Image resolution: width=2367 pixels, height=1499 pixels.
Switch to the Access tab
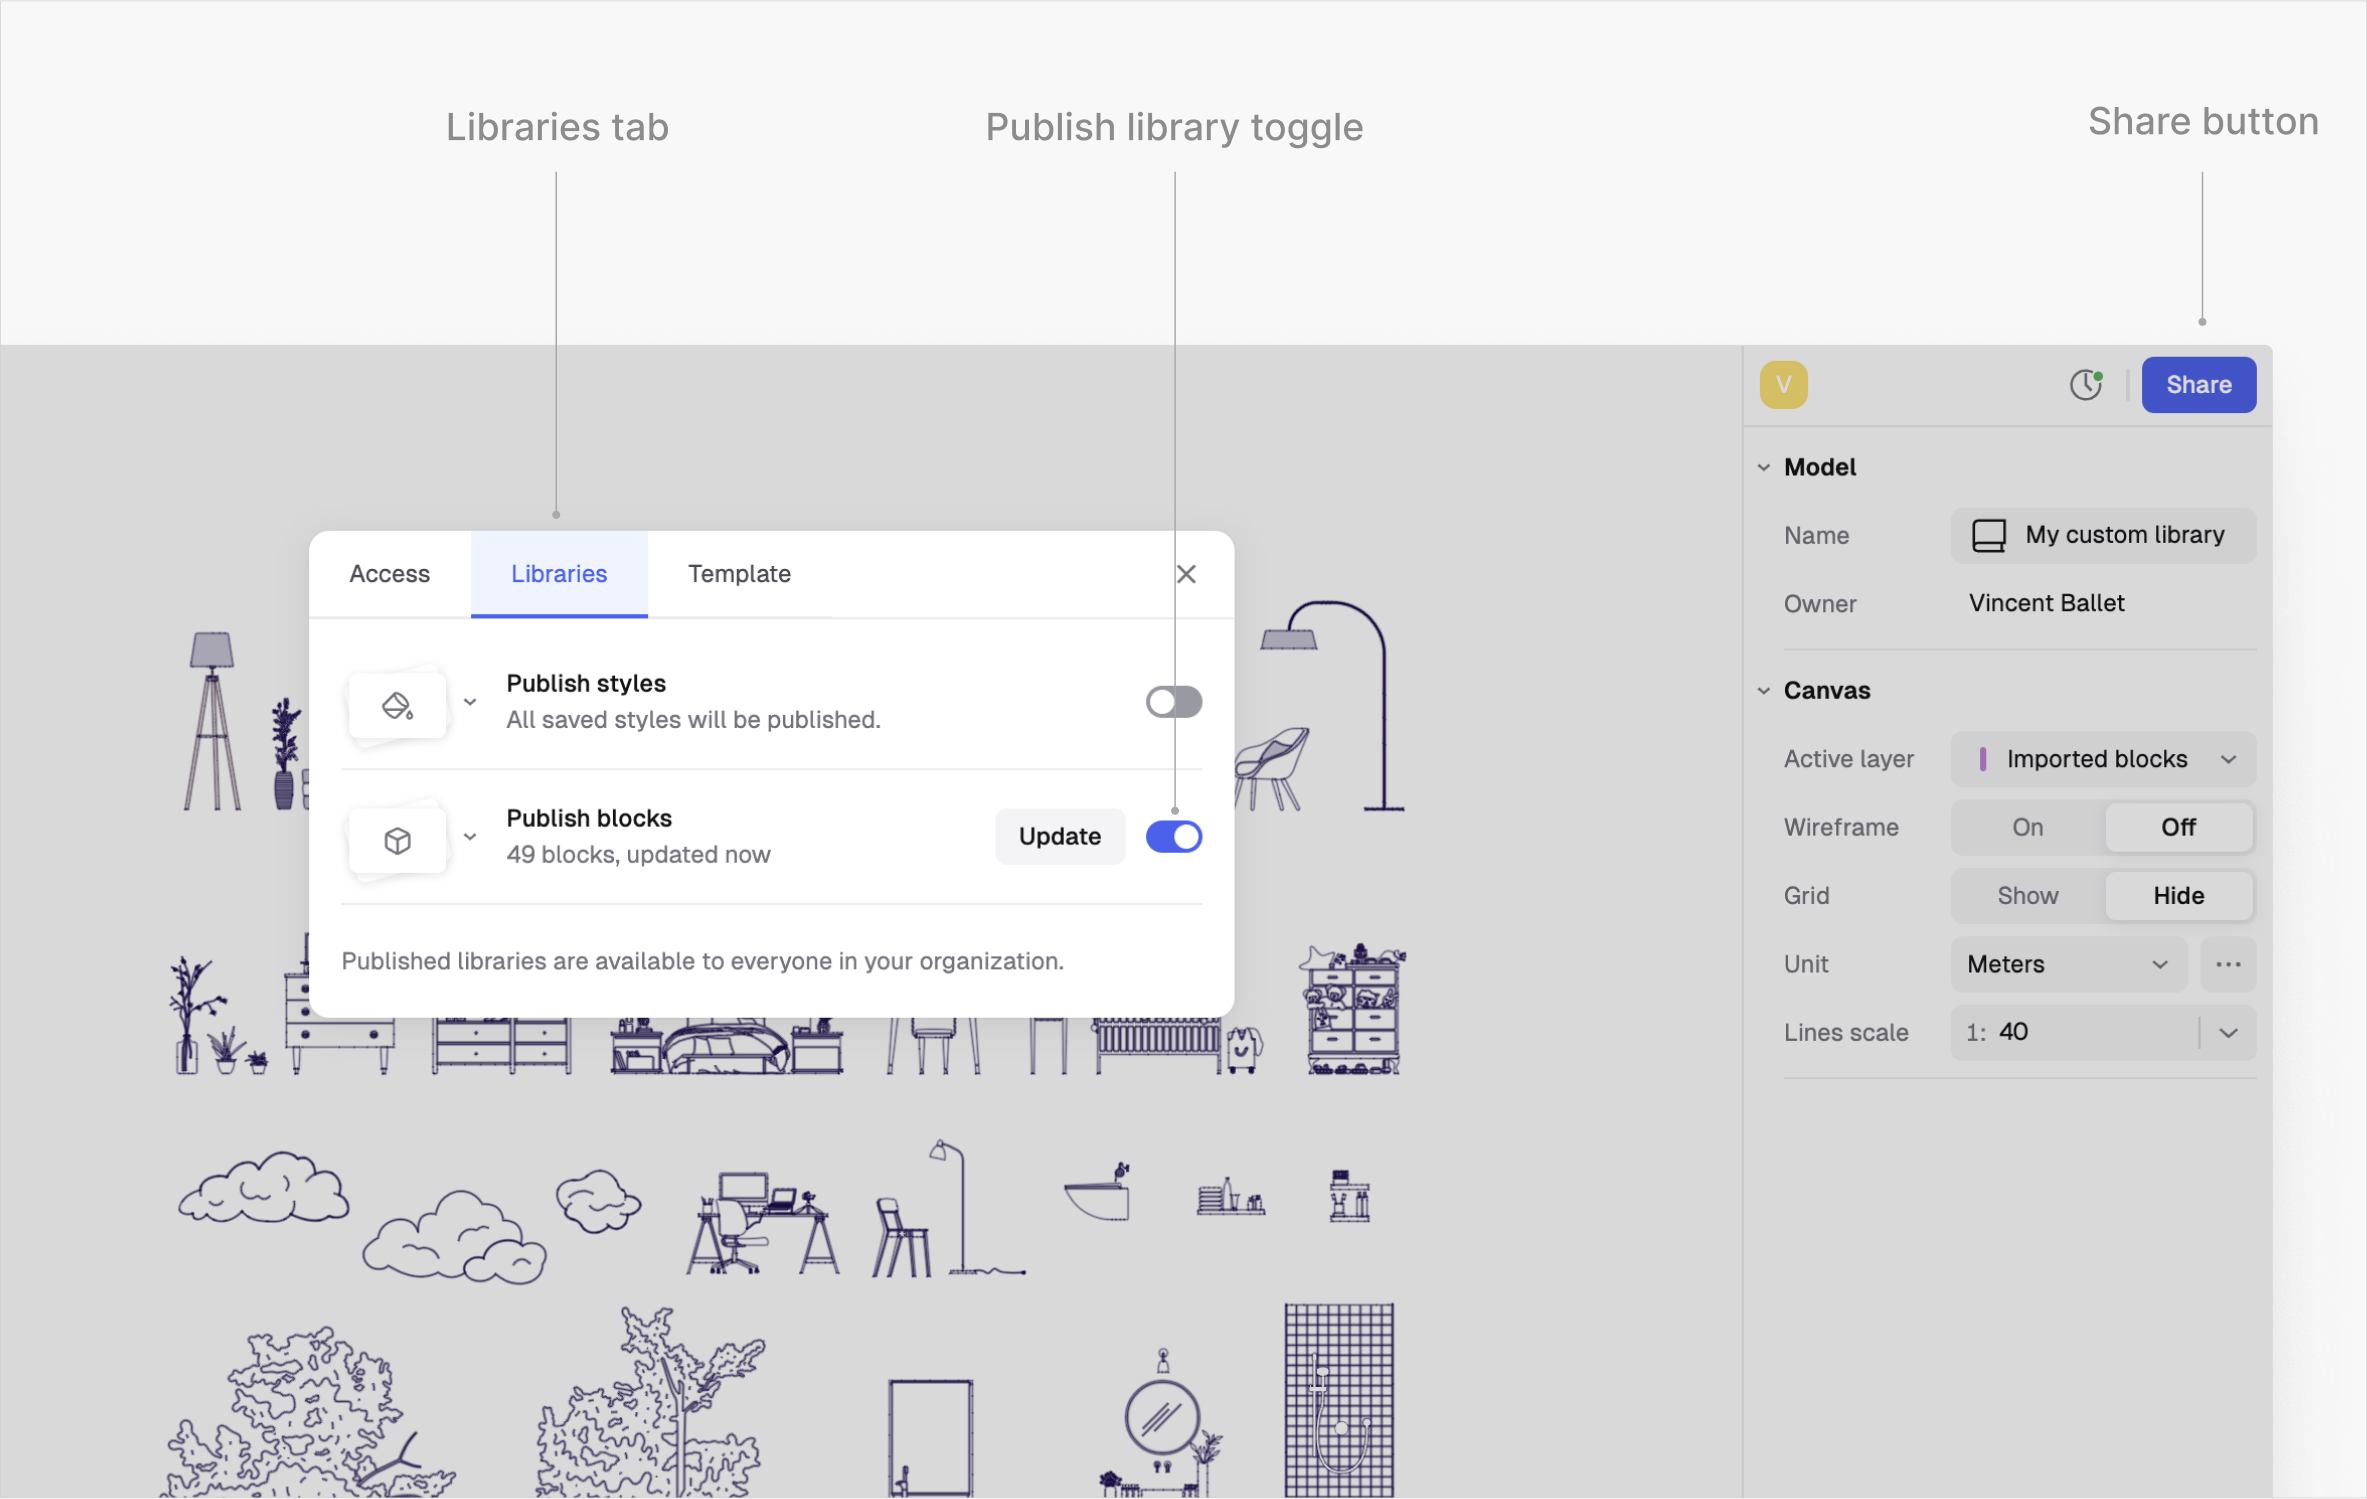click(x=389, y=574)
